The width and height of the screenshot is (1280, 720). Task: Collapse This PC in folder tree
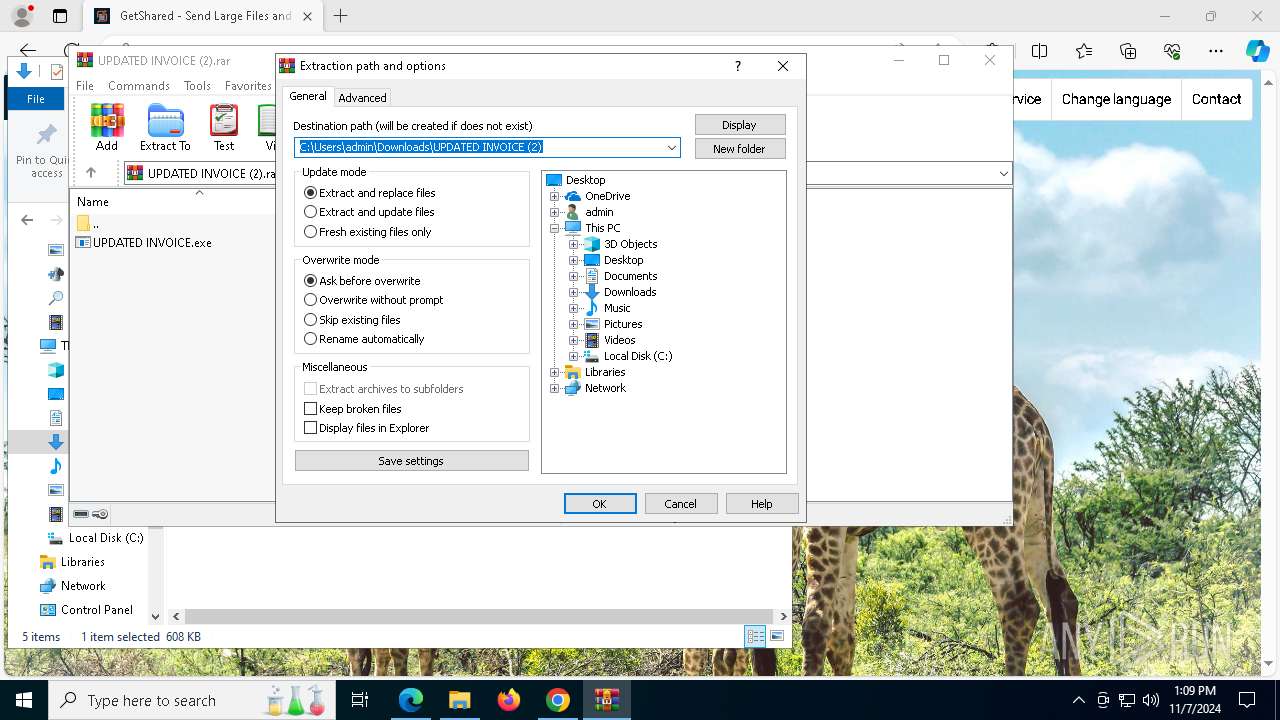[x=555, y=228]
